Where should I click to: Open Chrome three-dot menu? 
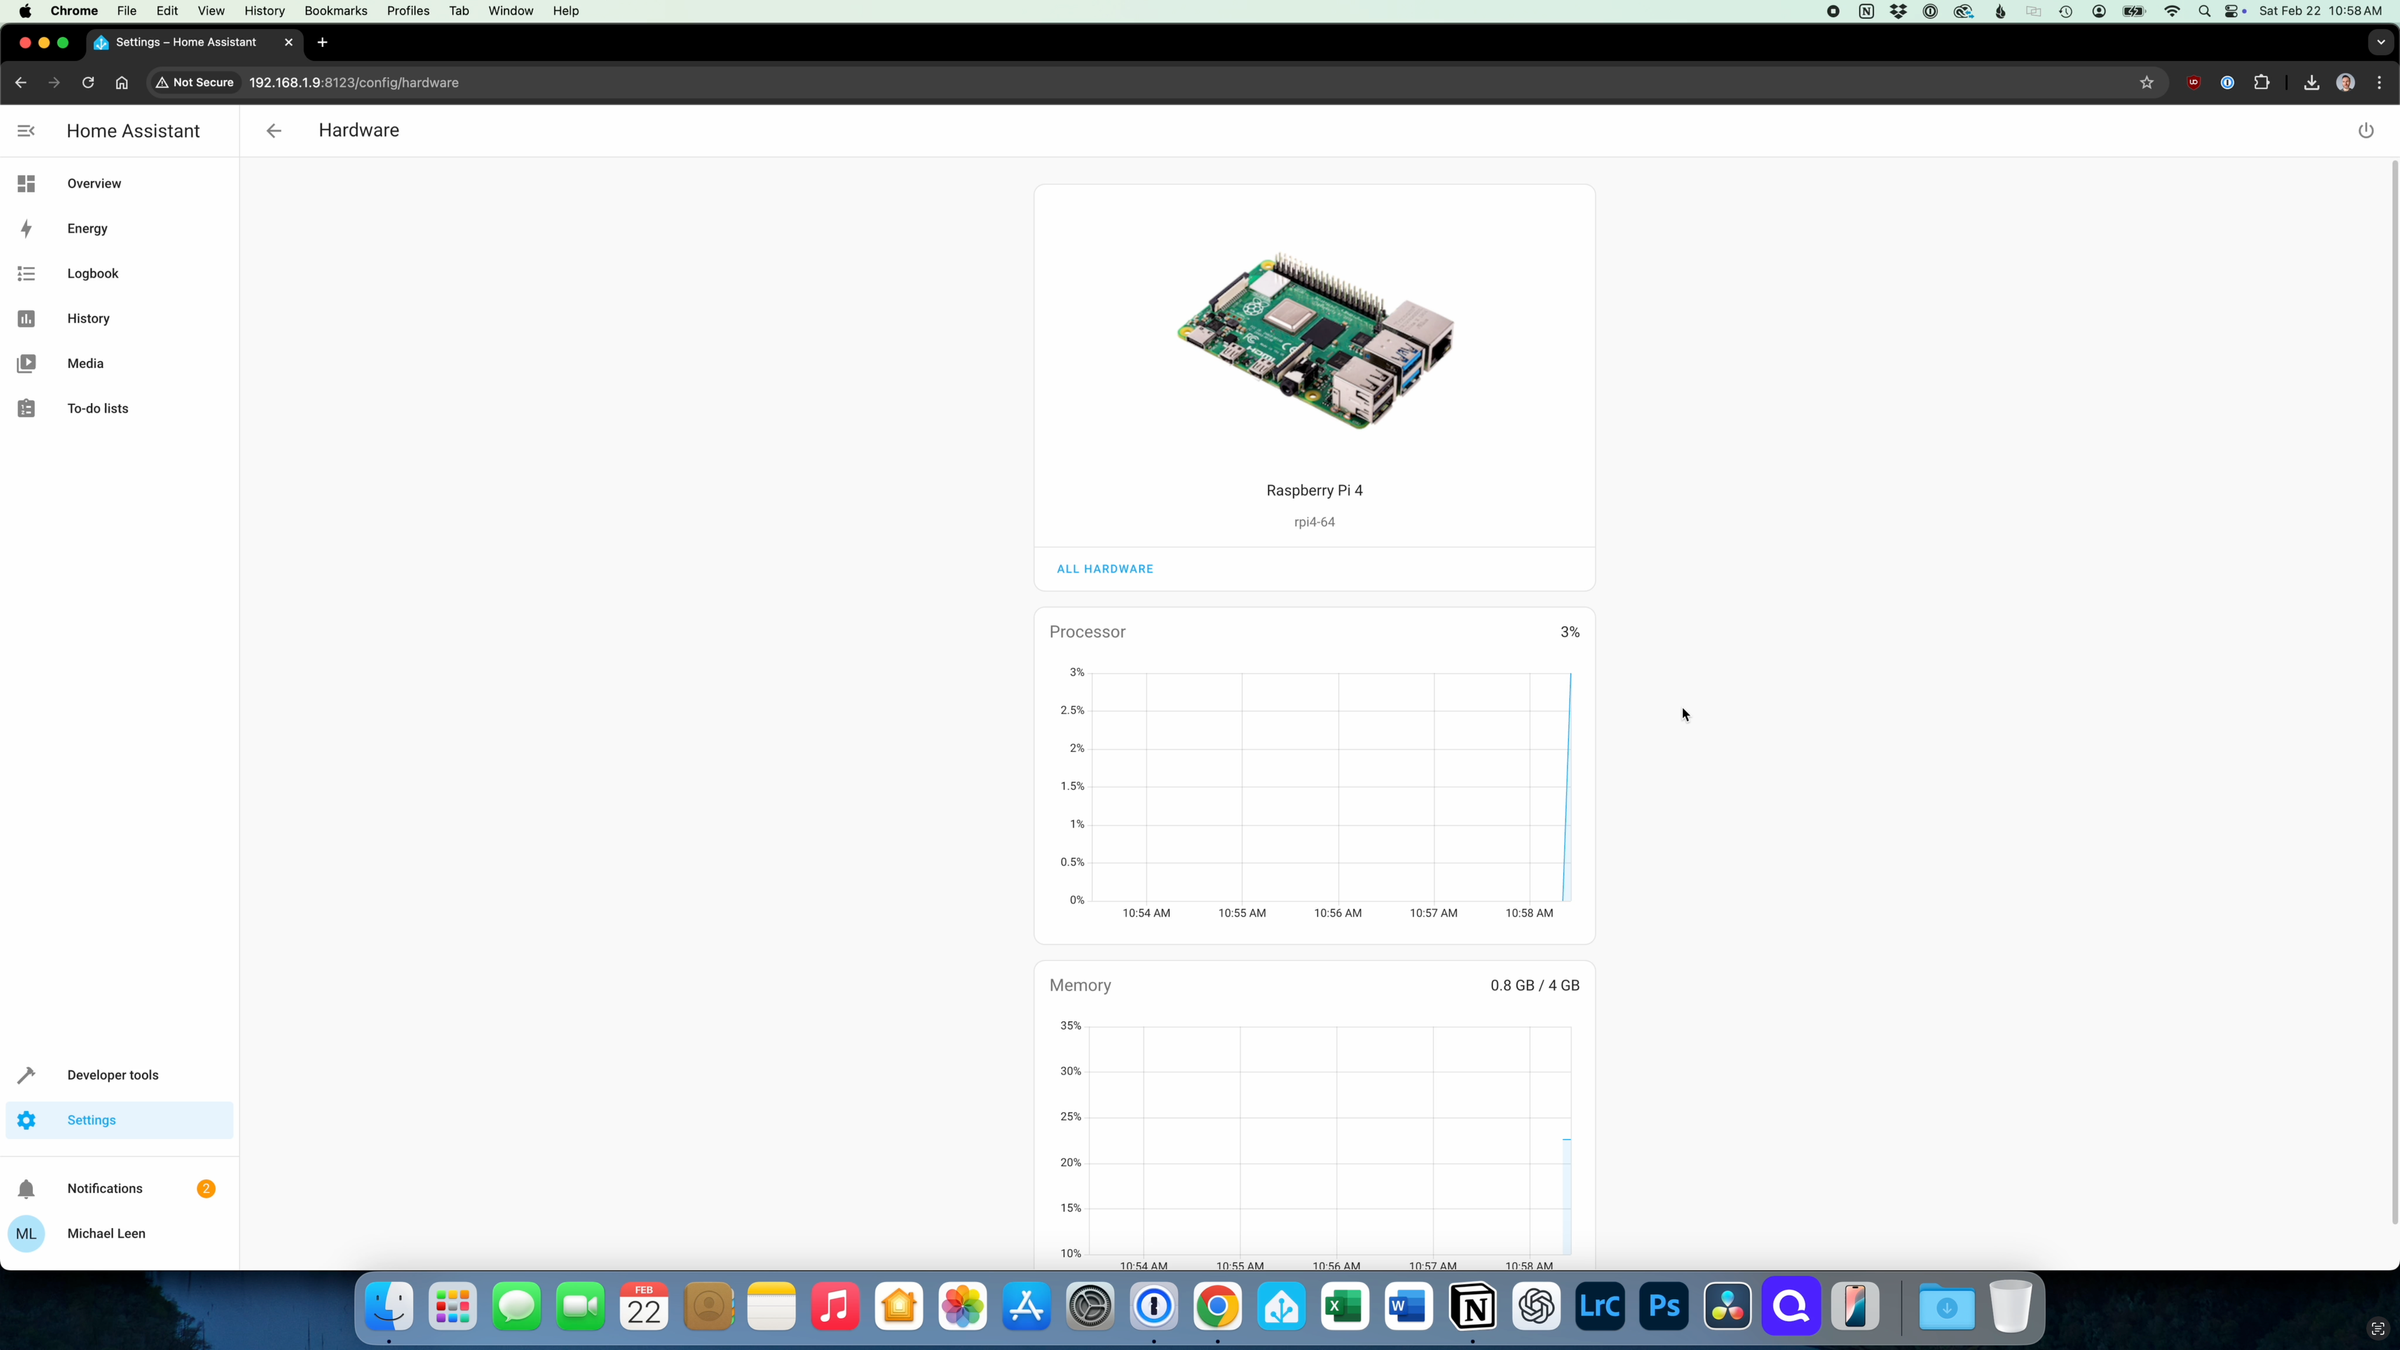(2379, 83)
